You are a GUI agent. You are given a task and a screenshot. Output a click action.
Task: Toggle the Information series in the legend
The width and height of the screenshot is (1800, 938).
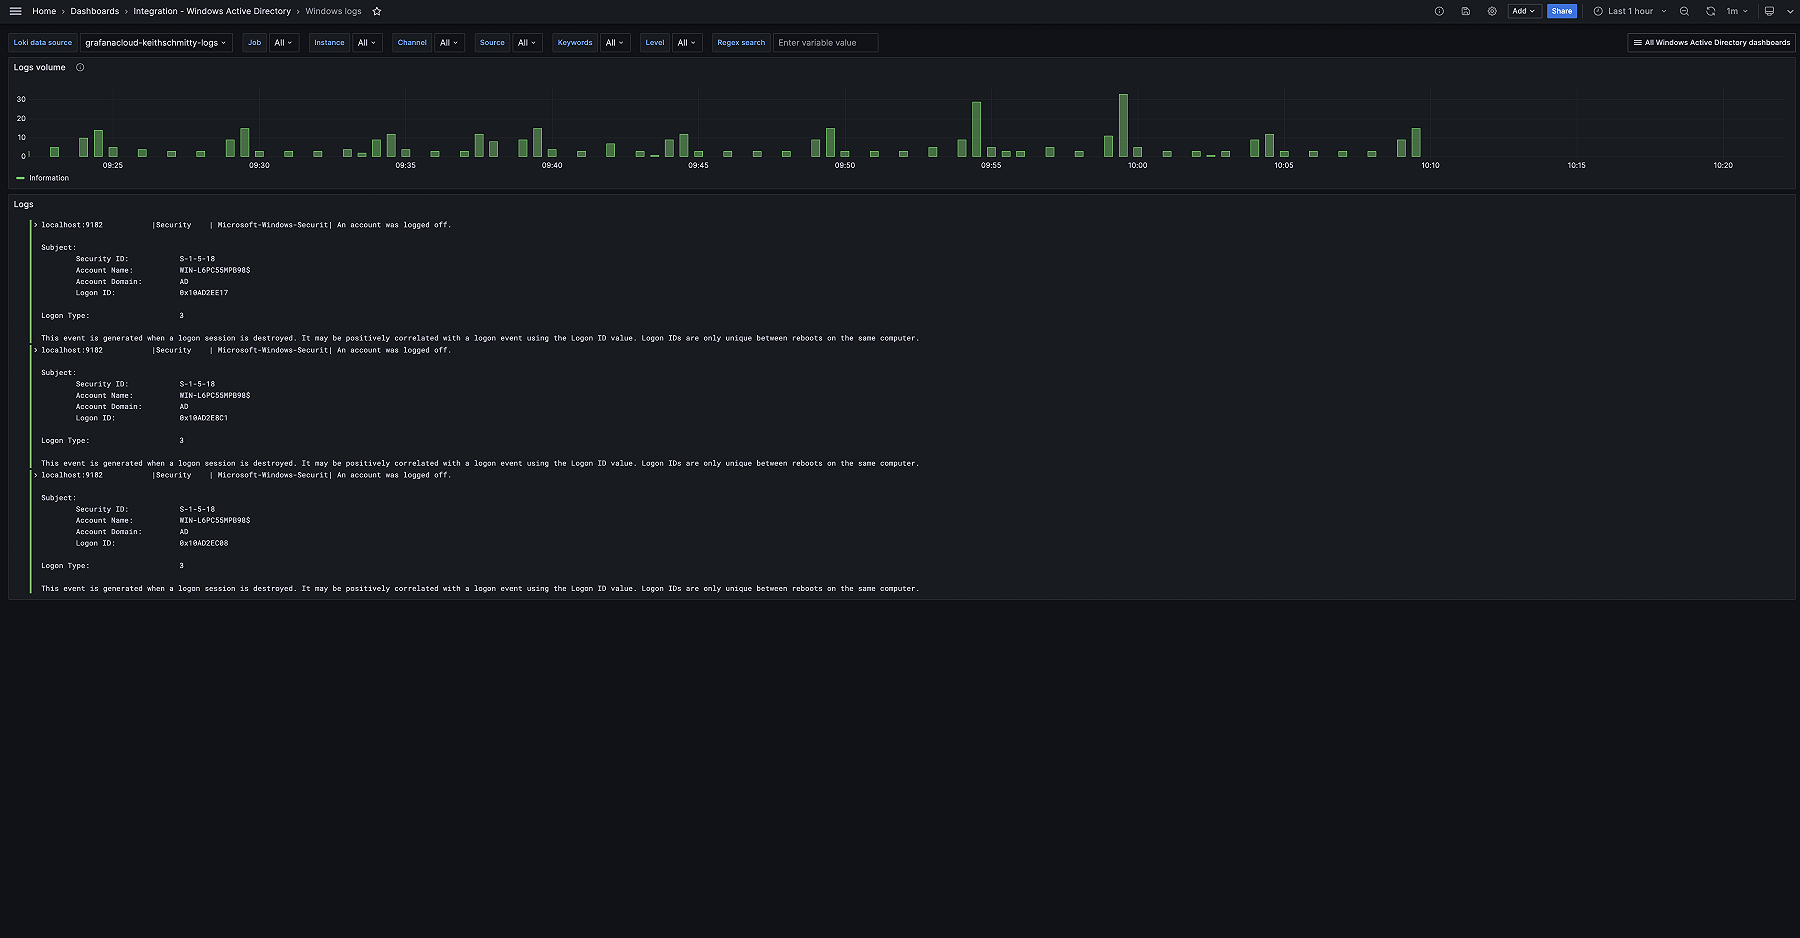(45, 178)
